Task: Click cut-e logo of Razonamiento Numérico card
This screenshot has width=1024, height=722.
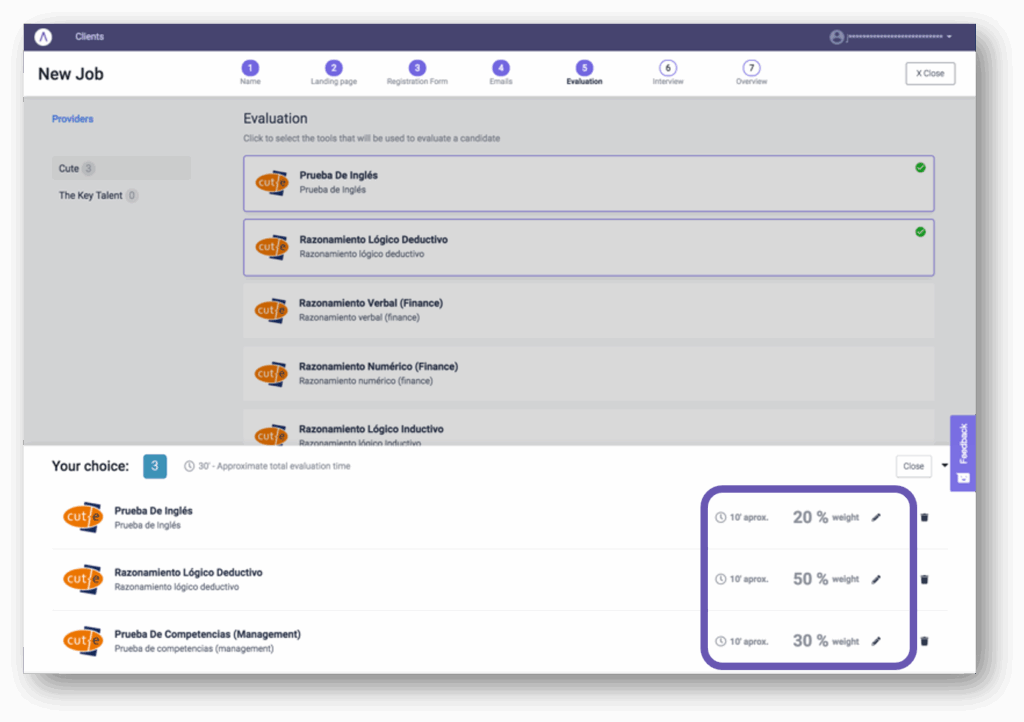Action: pyautogui.click(x=272, y=373)
